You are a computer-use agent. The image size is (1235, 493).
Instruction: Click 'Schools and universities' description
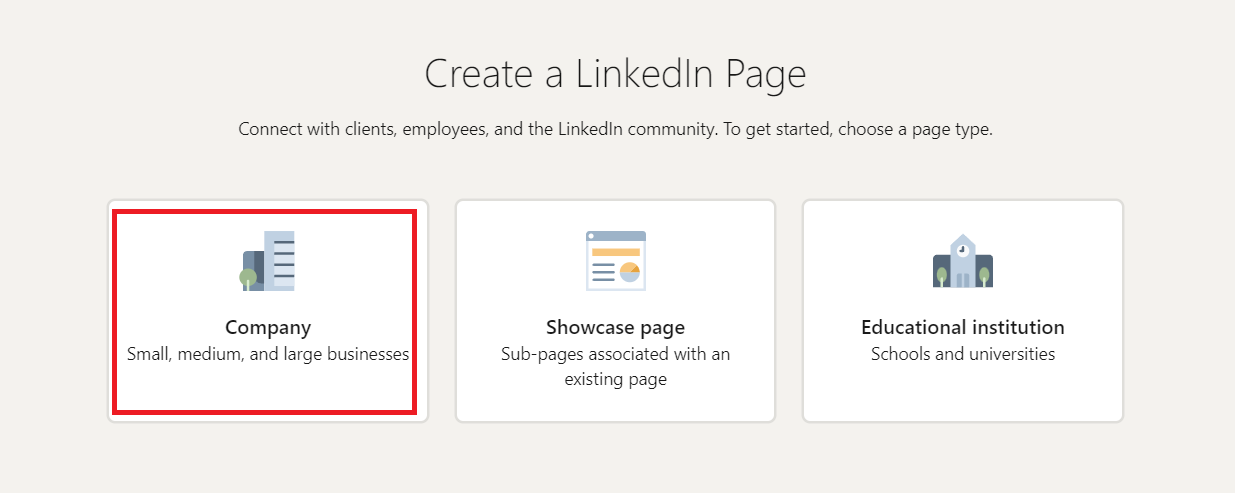click(962, 354)
